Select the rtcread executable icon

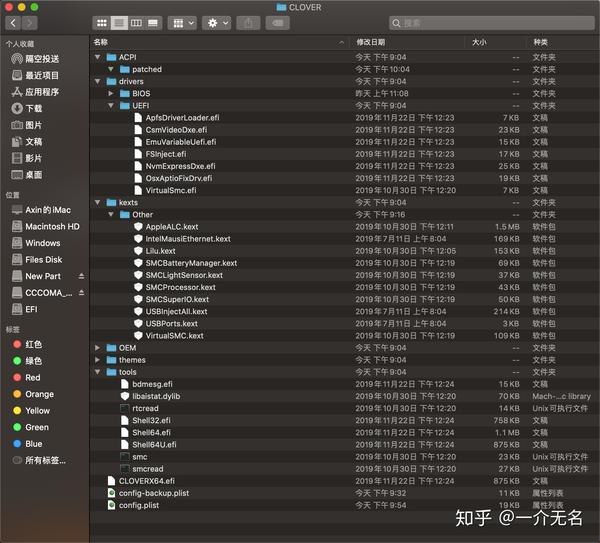coord(125,408)
